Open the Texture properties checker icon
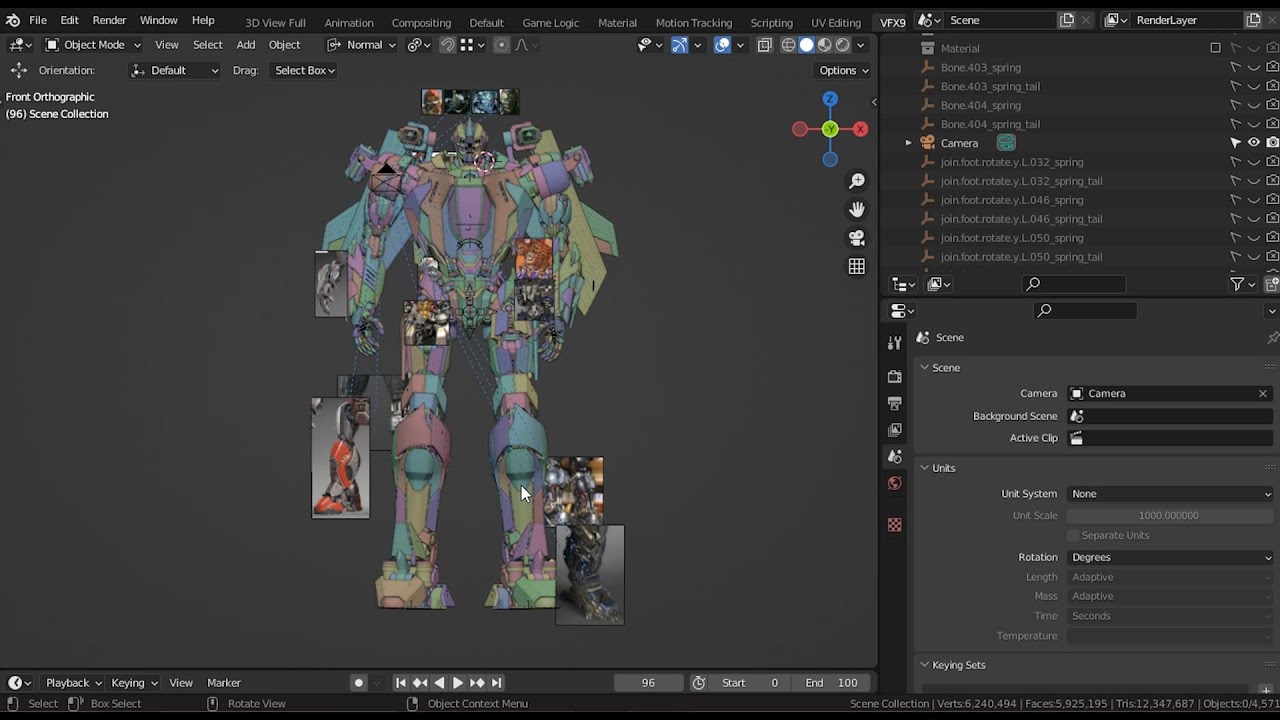 click(895, 525)
